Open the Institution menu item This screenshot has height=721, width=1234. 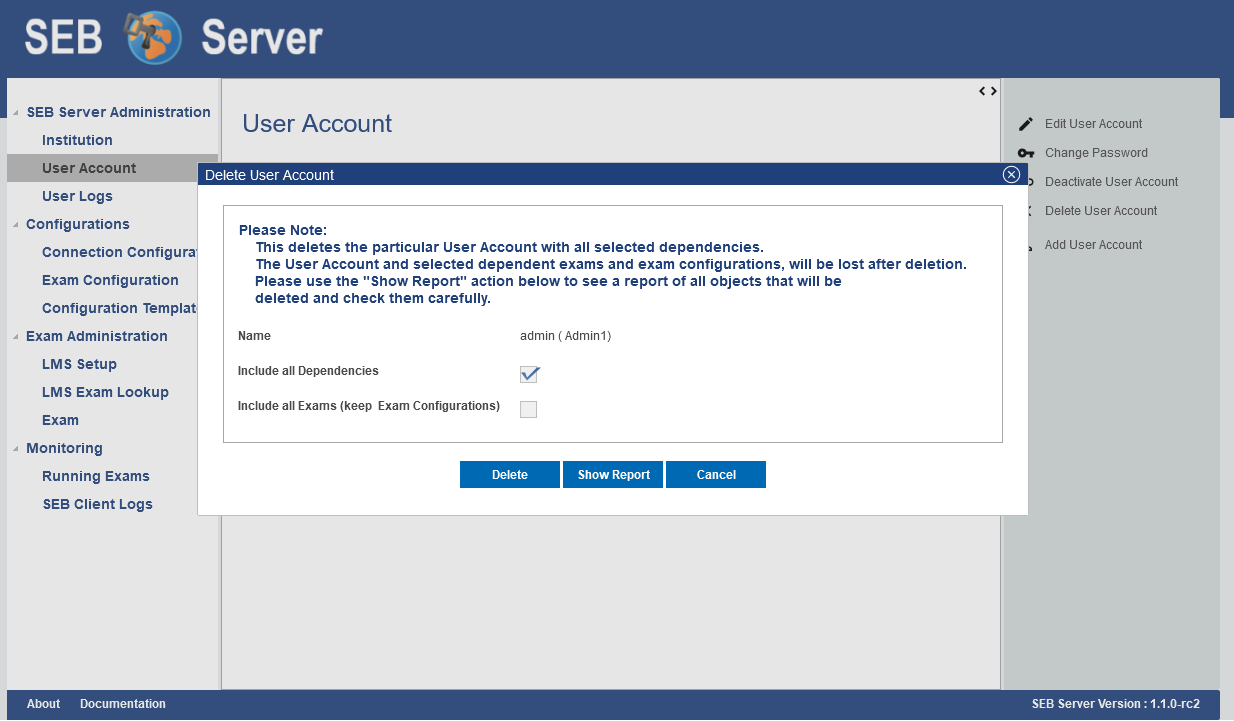[x=77, y=140]
